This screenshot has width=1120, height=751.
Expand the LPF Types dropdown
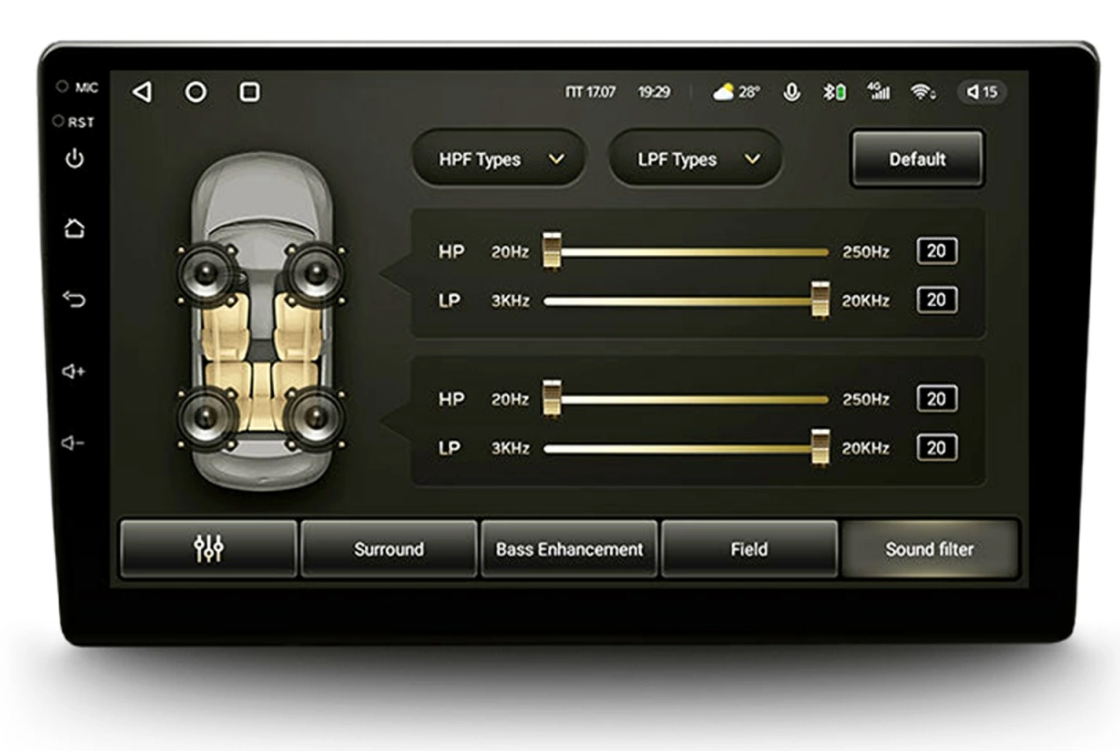click(x=695, y=159)
